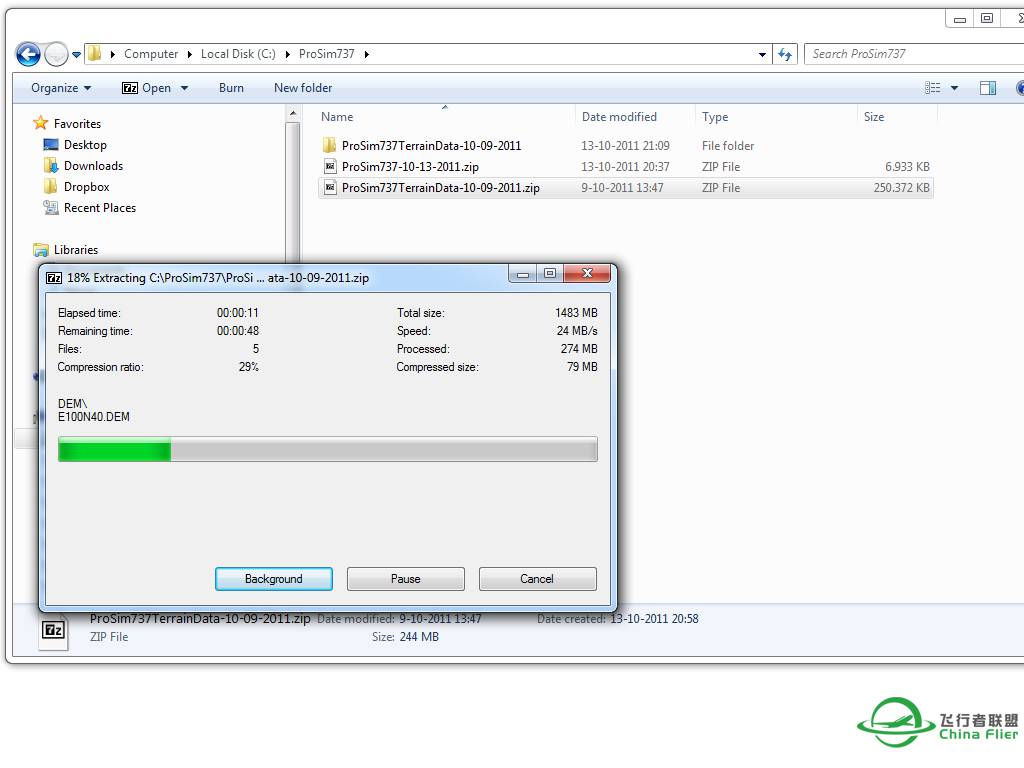
Task: Toggle the preview pane icon
Action: click(x=988, y=88)
